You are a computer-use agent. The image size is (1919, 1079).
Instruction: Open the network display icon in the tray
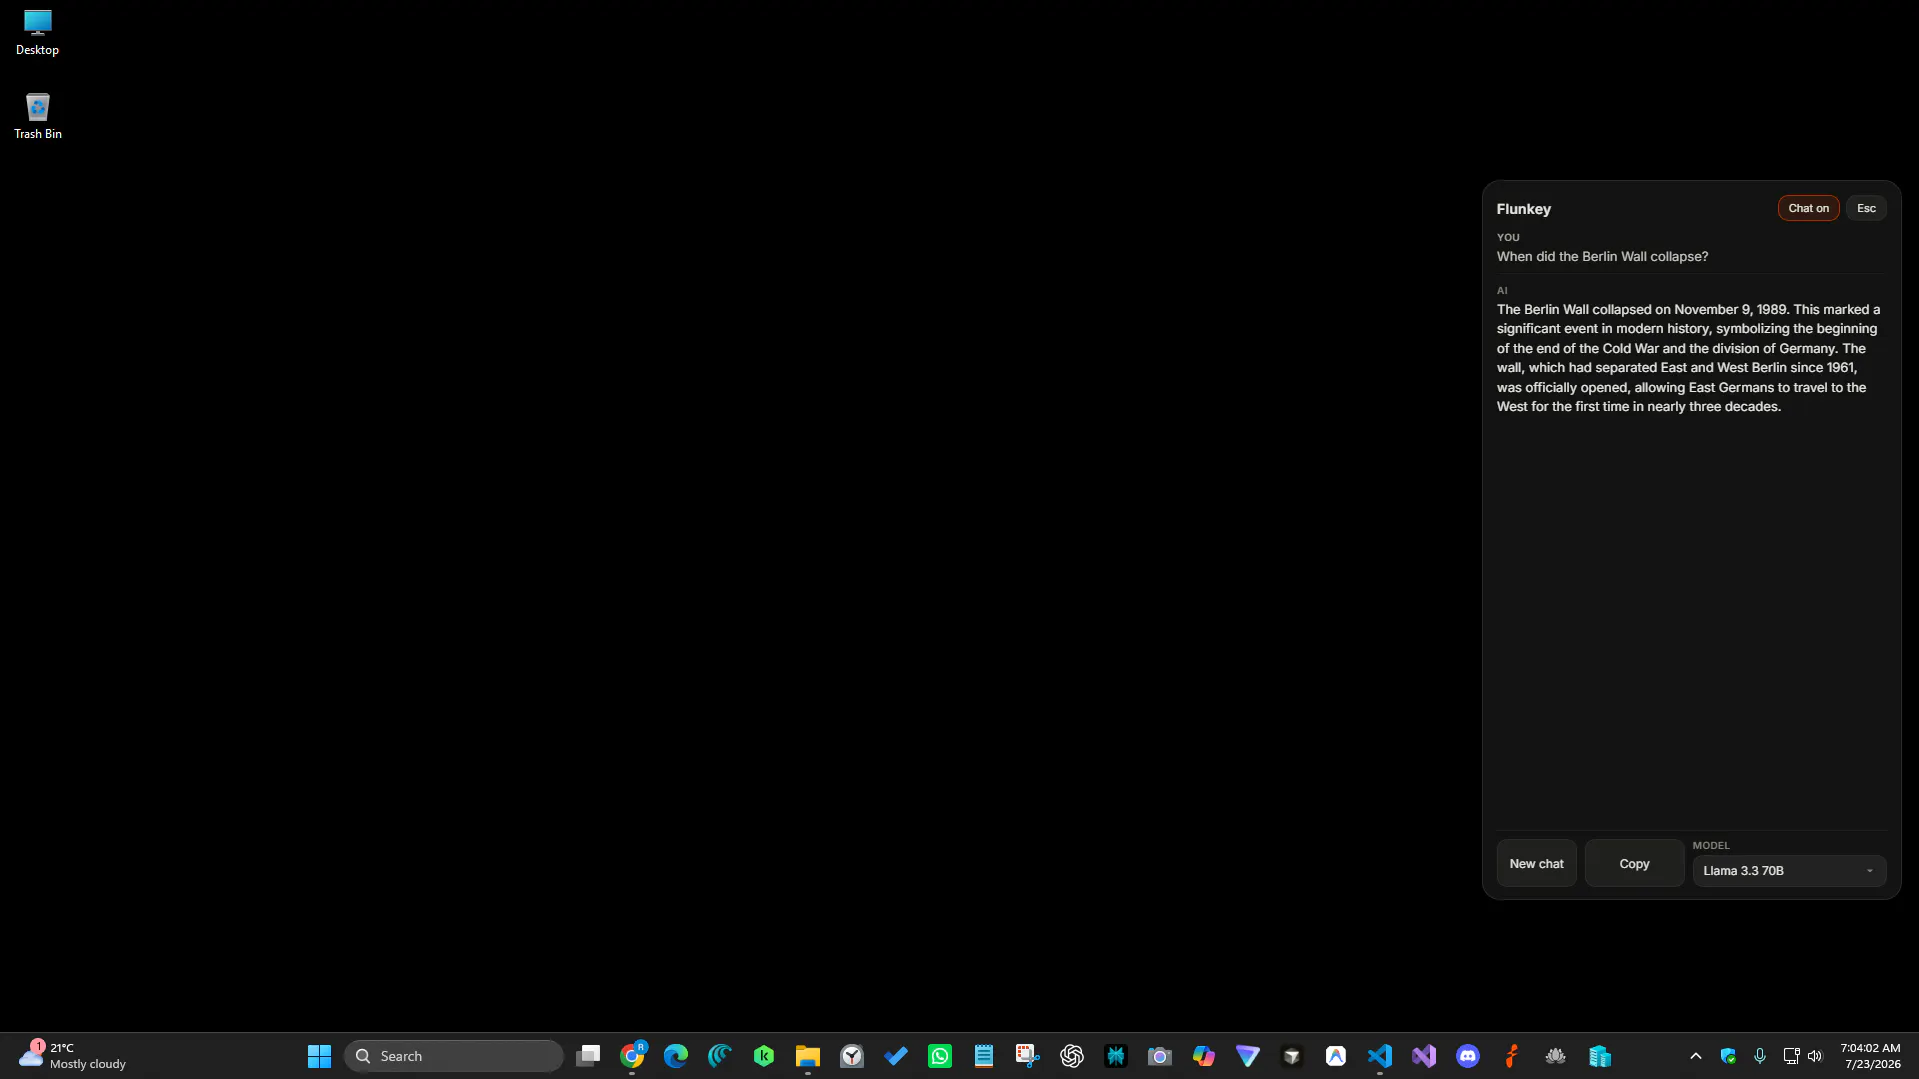[1791, 1056]
